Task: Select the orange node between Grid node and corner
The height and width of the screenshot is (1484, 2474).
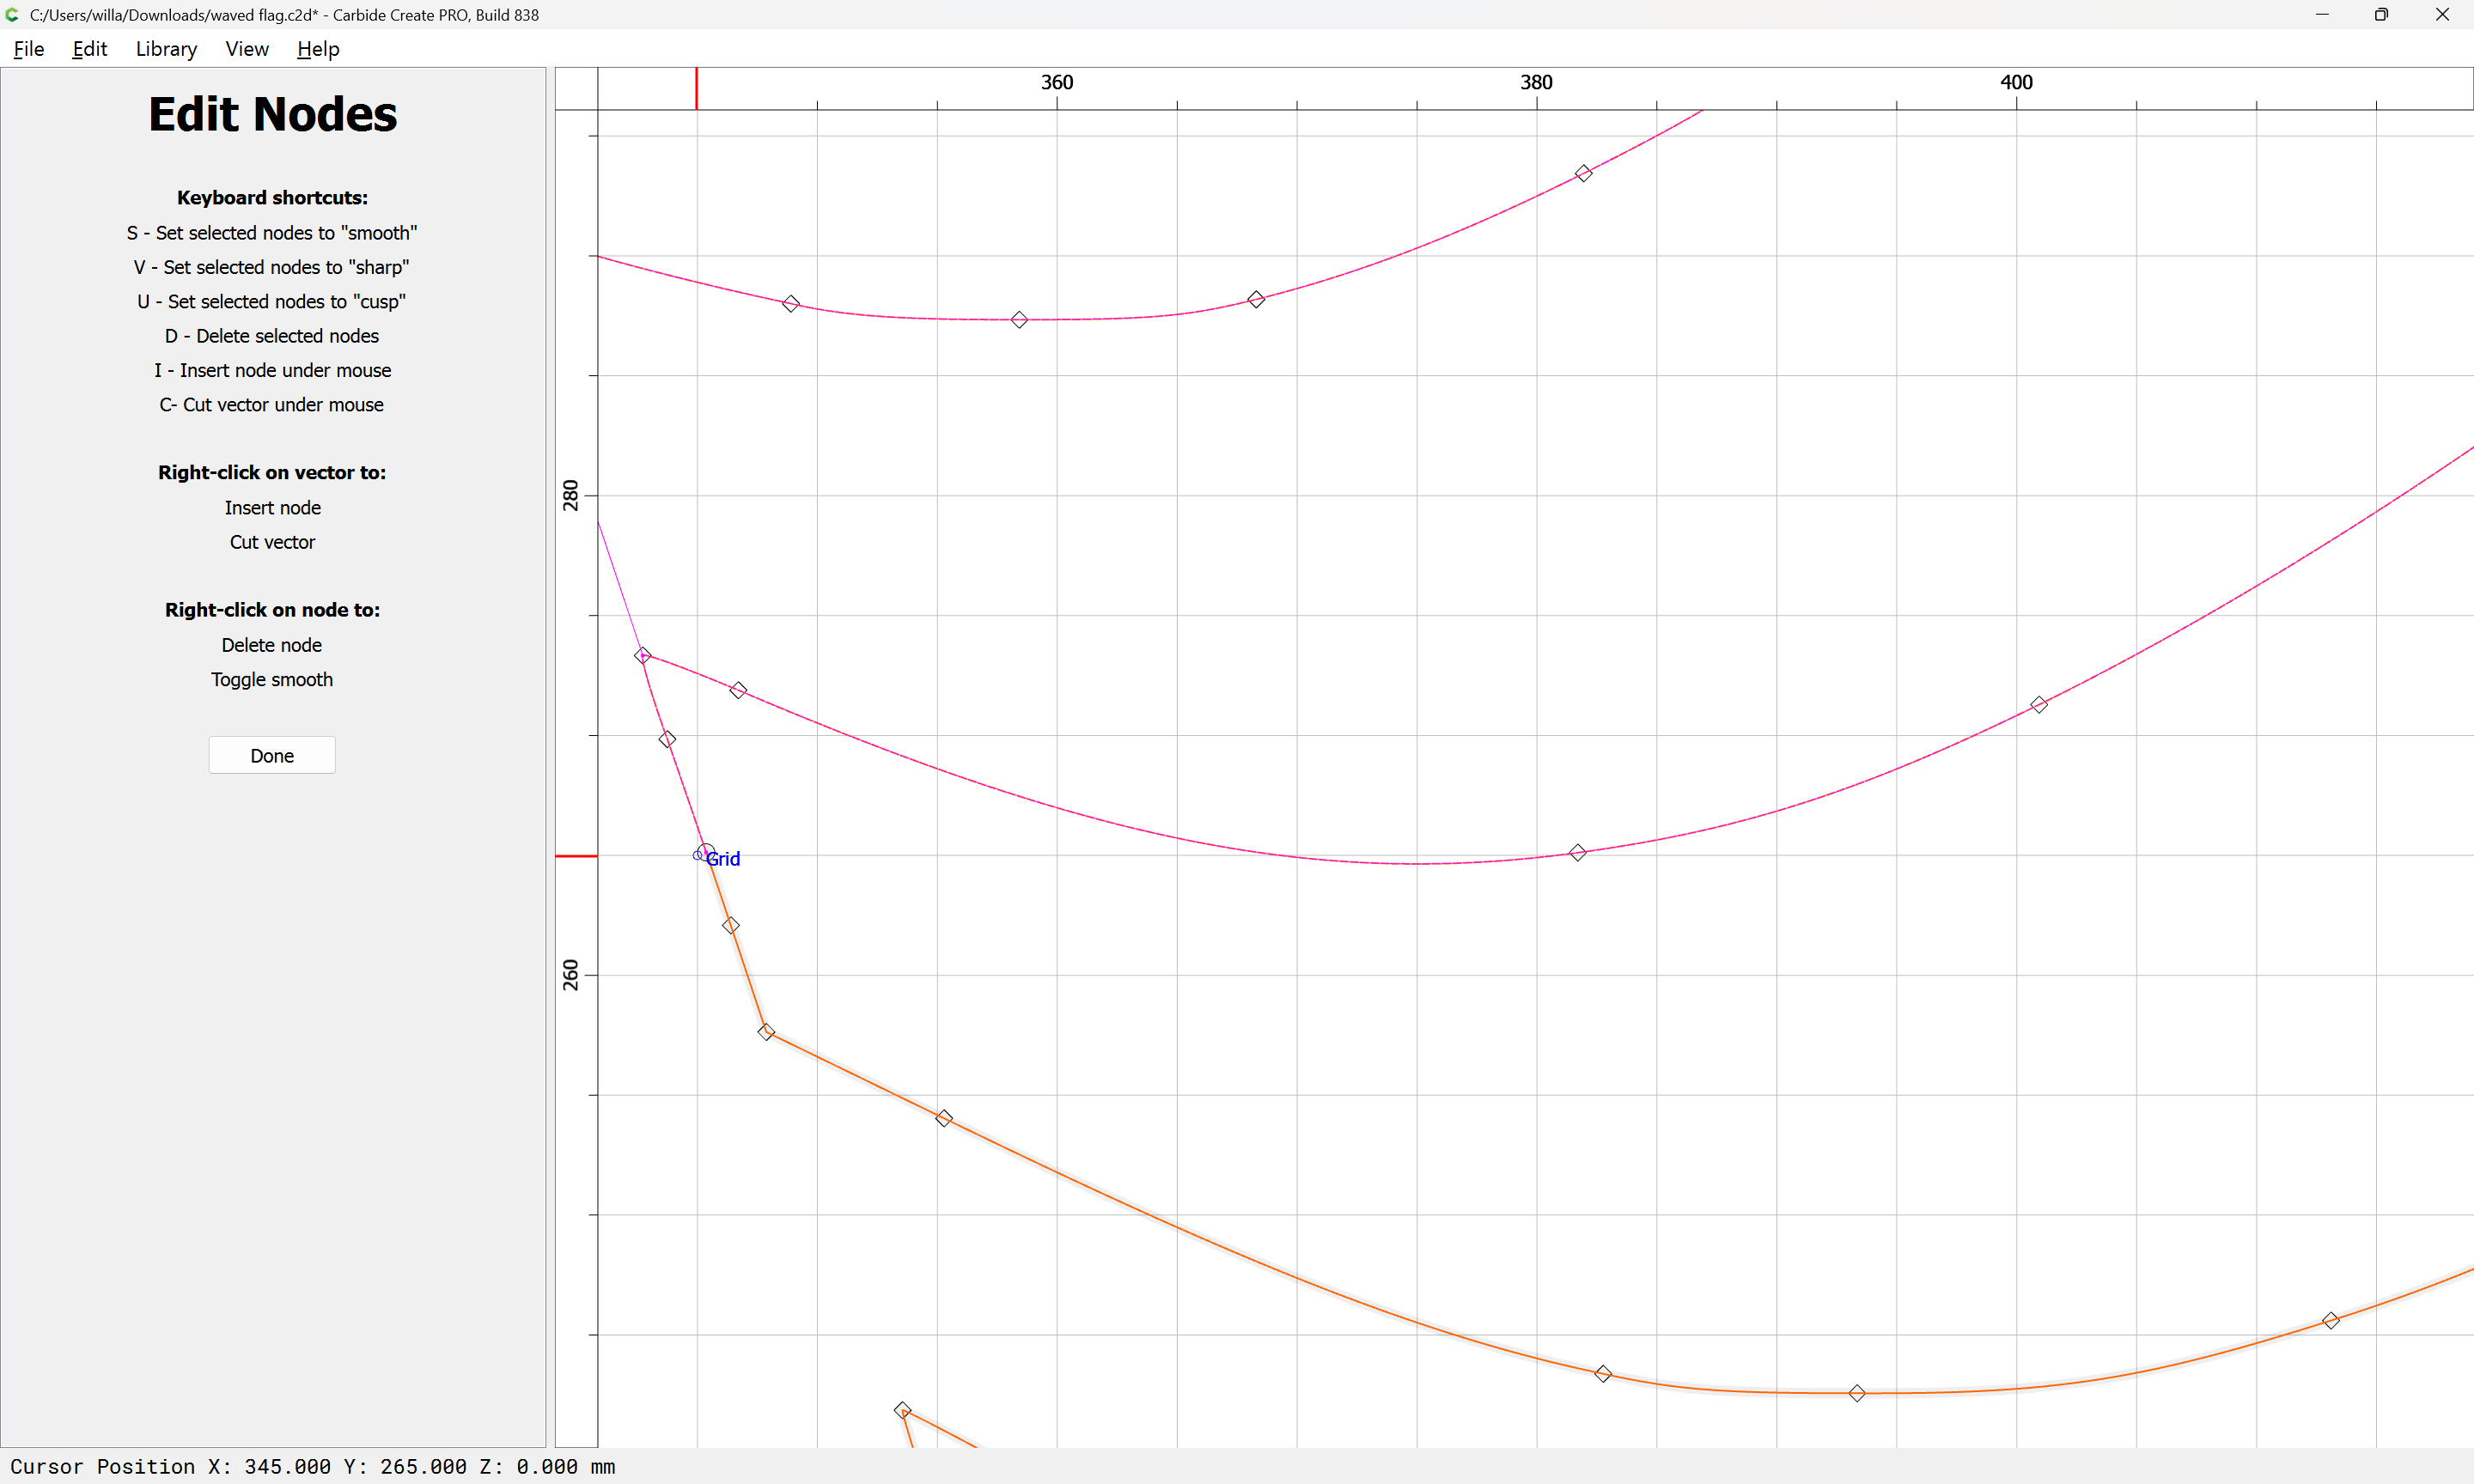Action: coord(731,926)
